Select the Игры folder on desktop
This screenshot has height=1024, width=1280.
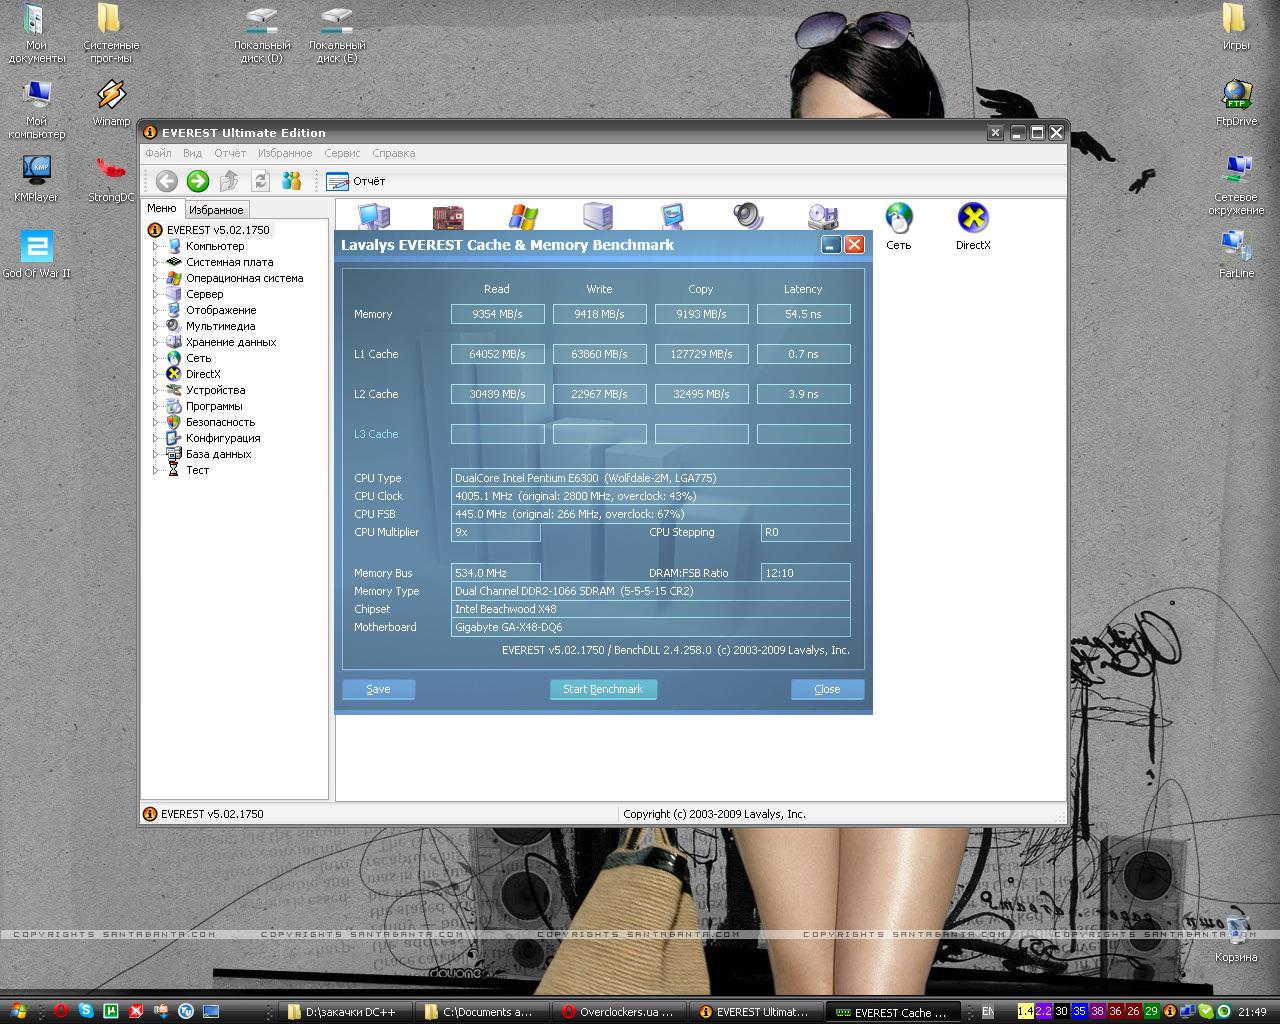click(x=1236, y=27)
